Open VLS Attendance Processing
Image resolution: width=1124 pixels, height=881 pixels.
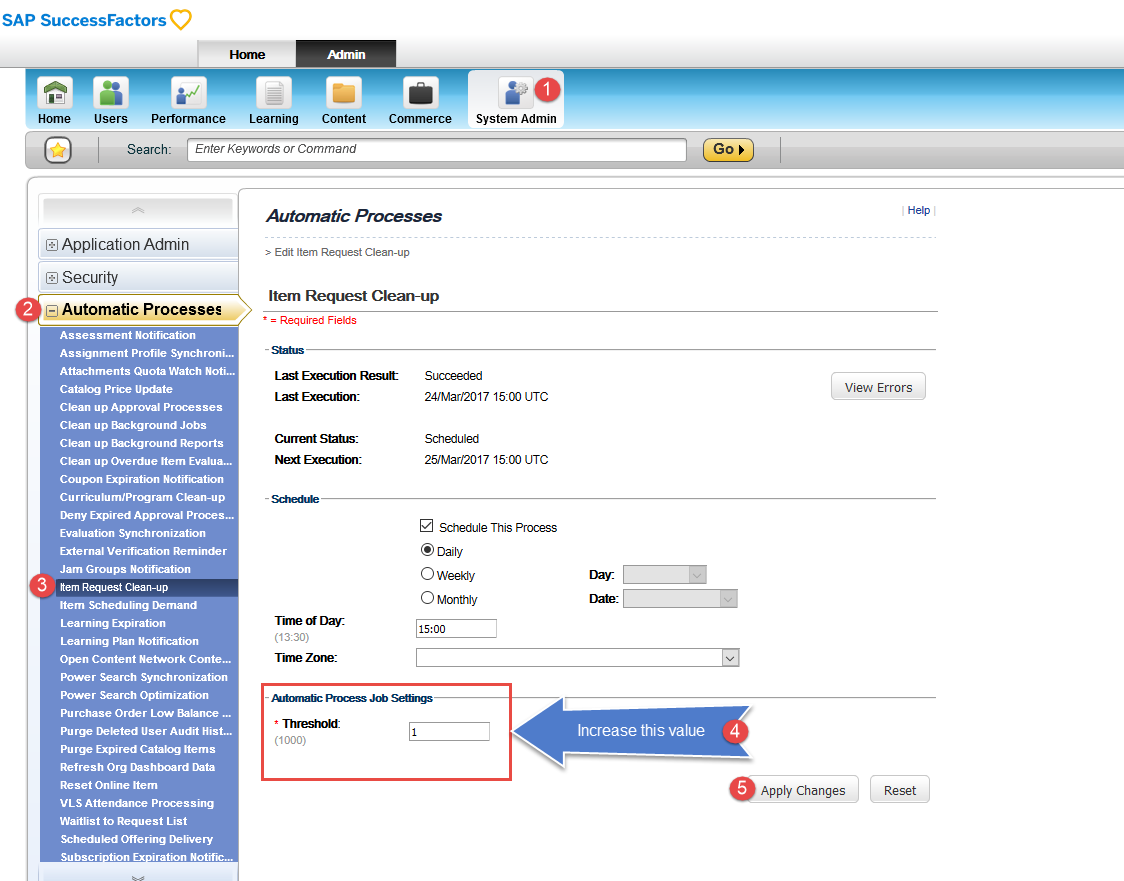click(x=137, y=803)
